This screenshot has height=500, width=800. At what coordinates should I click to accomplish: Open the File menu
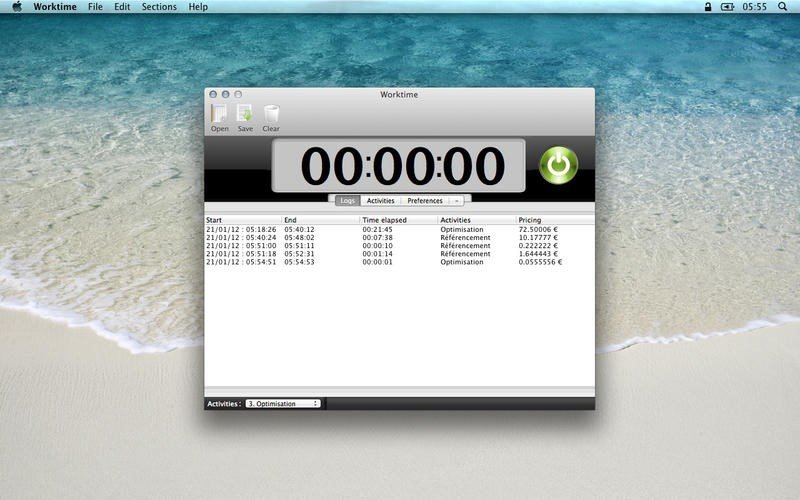click(x=95, y=7)
